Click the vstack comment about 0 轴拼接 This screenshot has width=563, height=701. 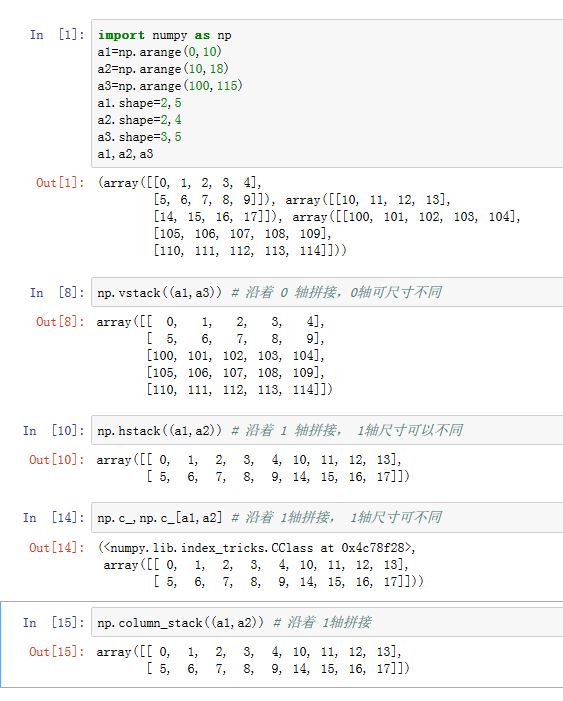click(336, 292)
